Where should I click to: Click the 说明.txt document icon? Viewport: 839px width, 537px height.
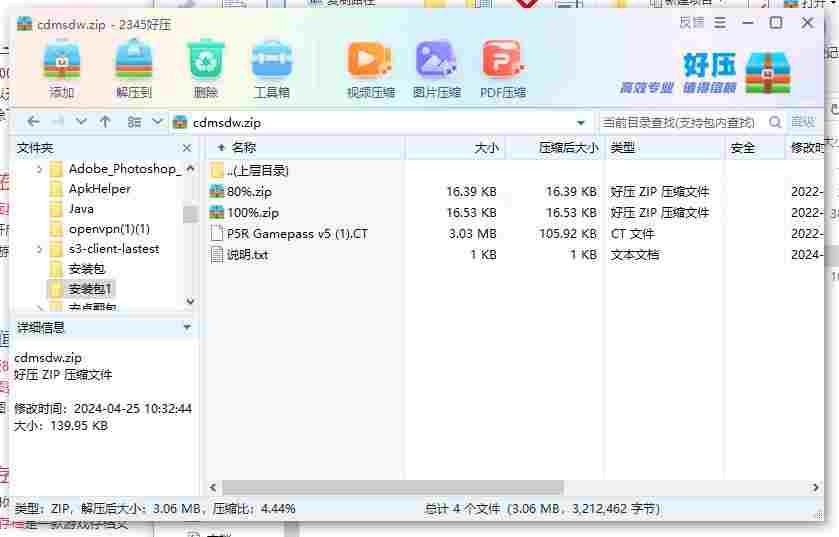click(217, 255)
